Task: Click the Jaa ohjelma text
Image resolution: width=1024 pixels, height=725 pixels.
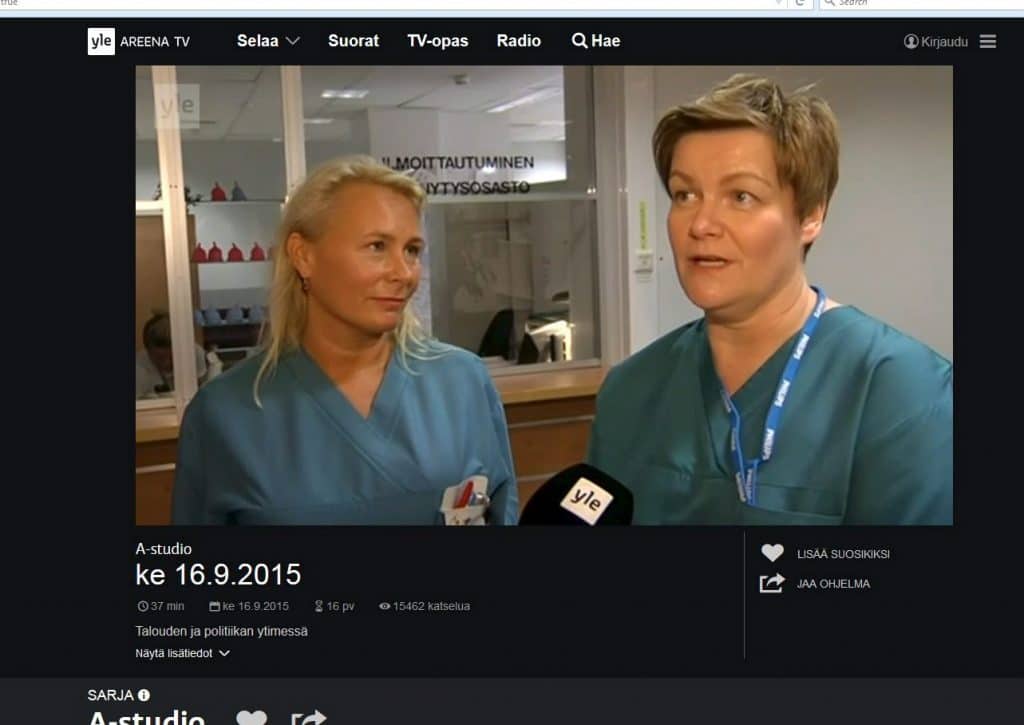Action: (833, 584)
